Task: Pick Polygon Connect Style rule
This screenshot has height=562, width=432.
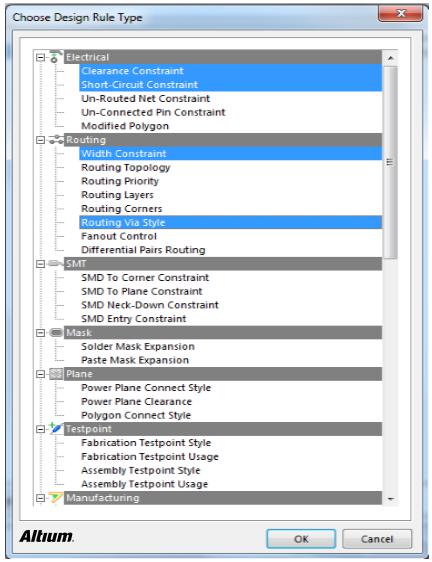Action: [136, 415]
